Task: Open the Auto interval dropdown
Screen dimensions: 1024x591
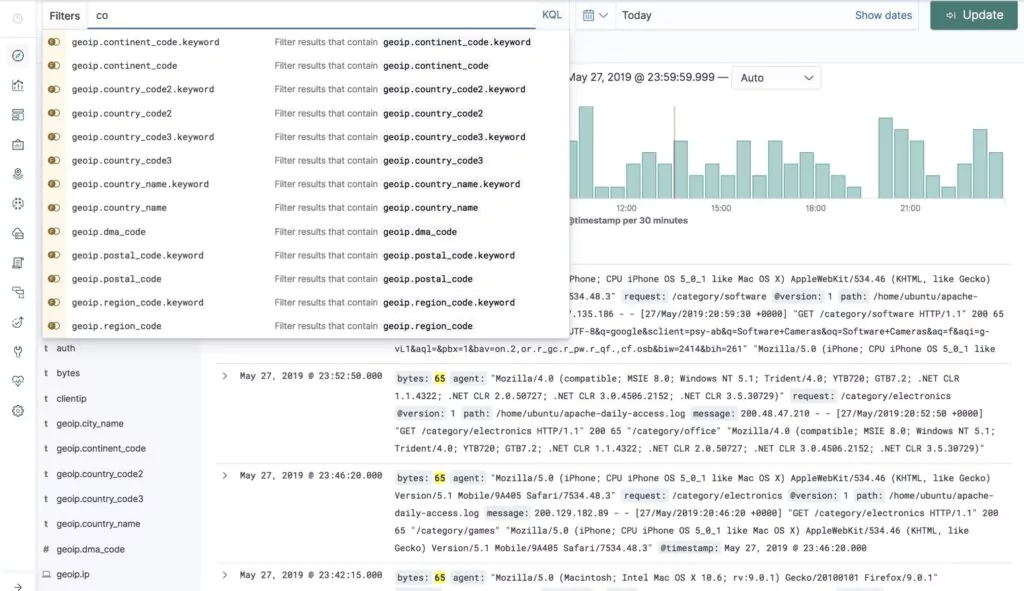Action: (776, 78)
